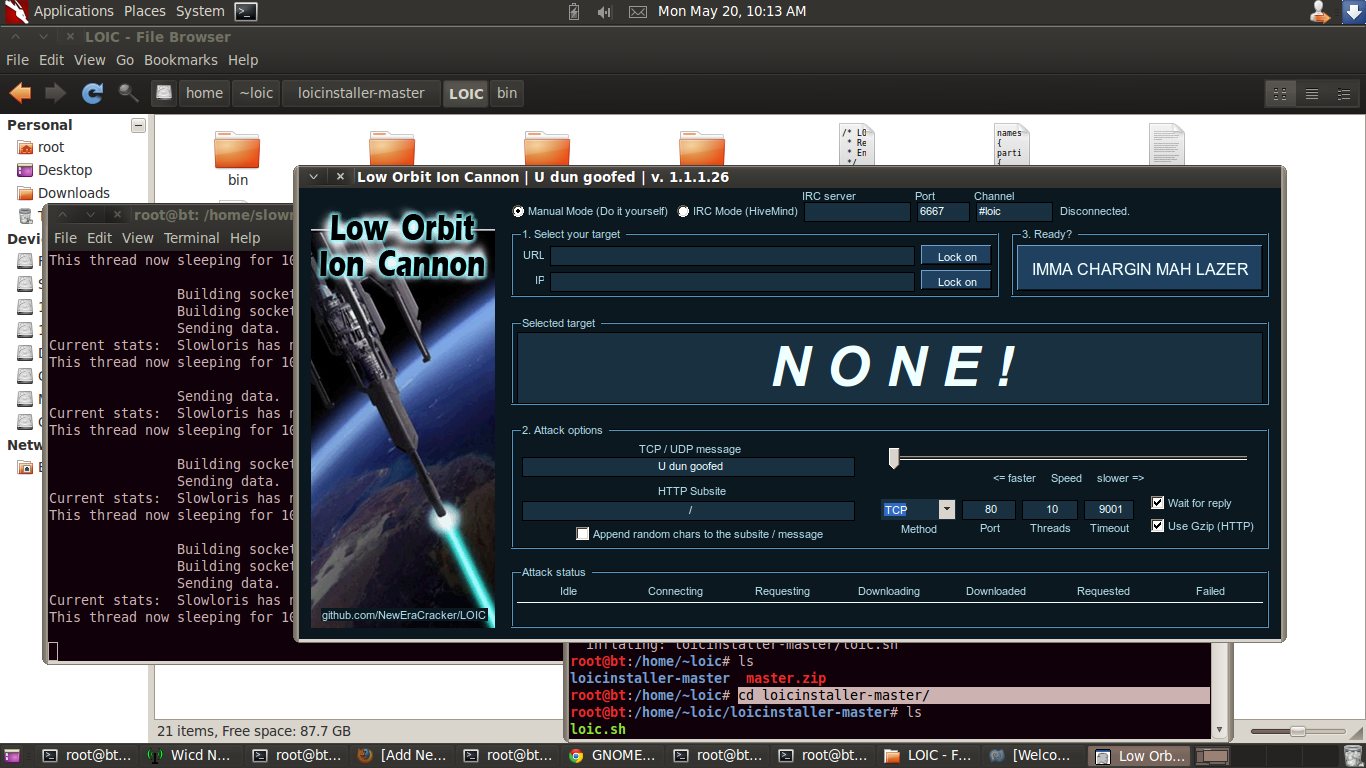The height and width of the screenshot is (768, 1366).
Task: Click the attack speed slider handle
Action: tap(894, 458)
